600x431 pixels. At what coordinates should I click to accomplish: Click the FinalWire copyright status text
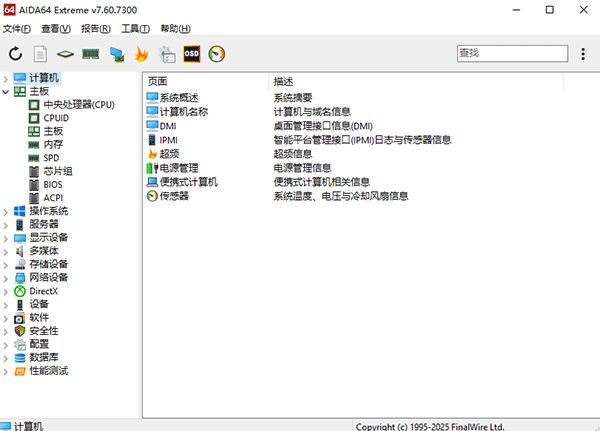tap(430, 426)
